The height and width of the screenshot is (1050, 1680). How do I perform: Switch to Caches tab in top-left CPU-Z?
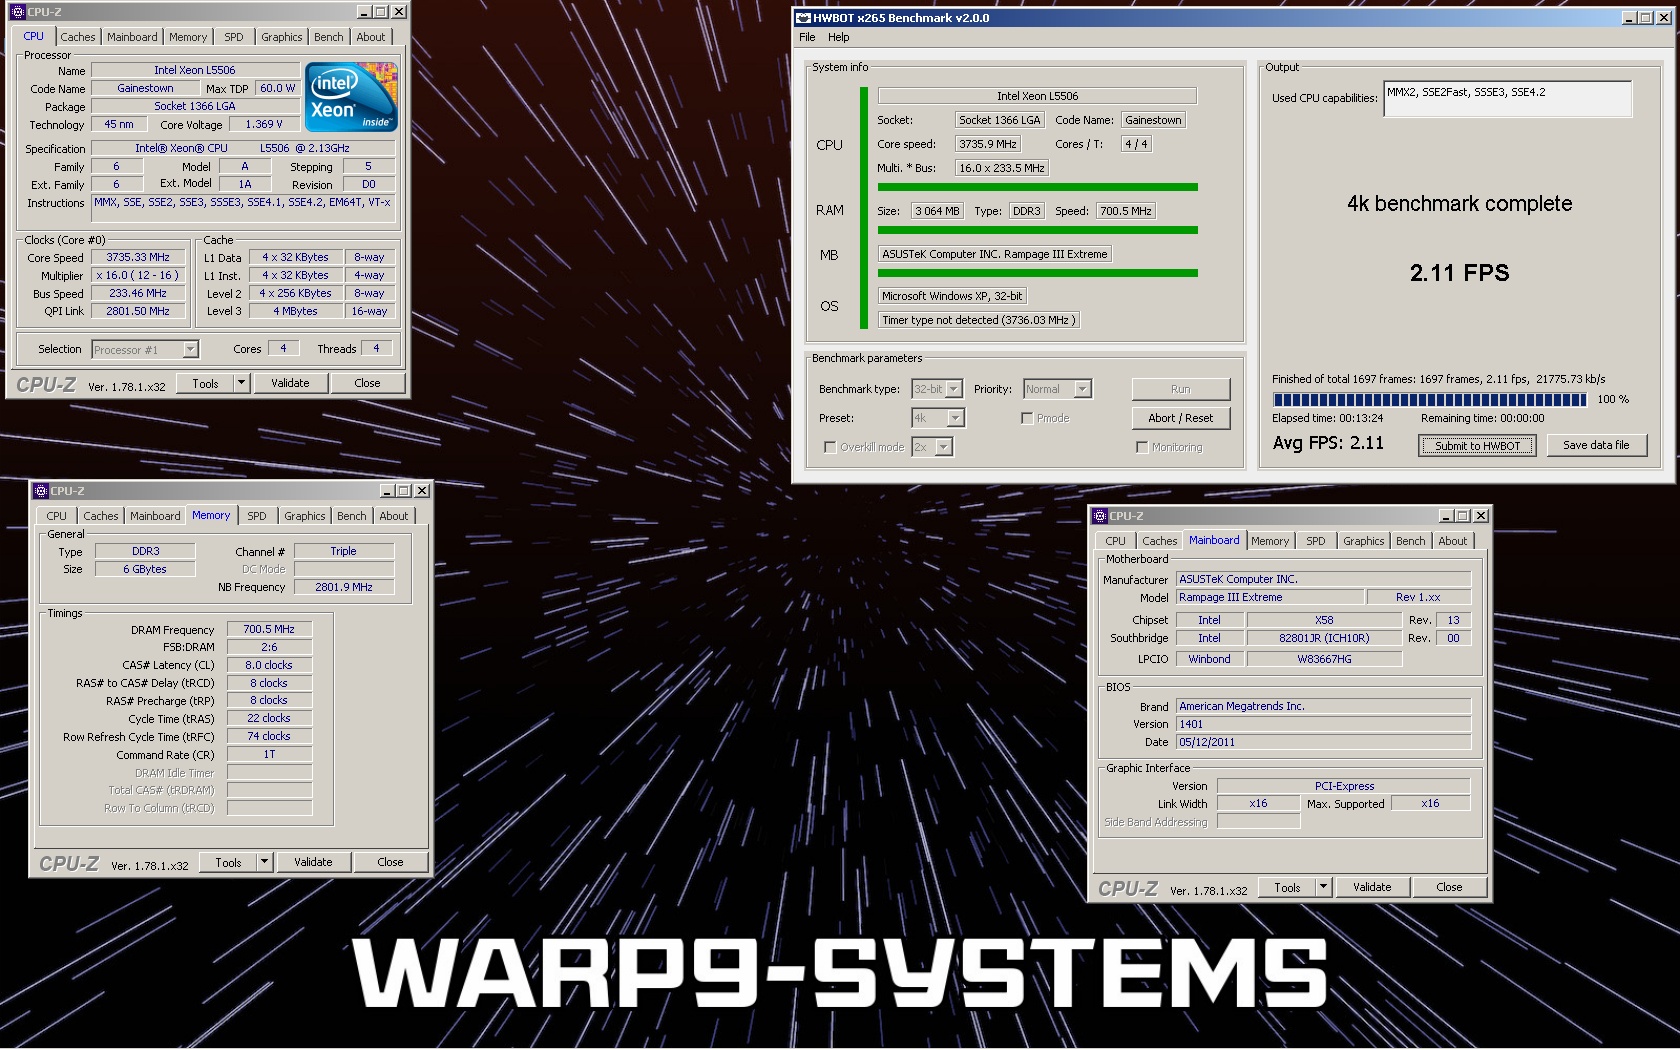(78, 37)
